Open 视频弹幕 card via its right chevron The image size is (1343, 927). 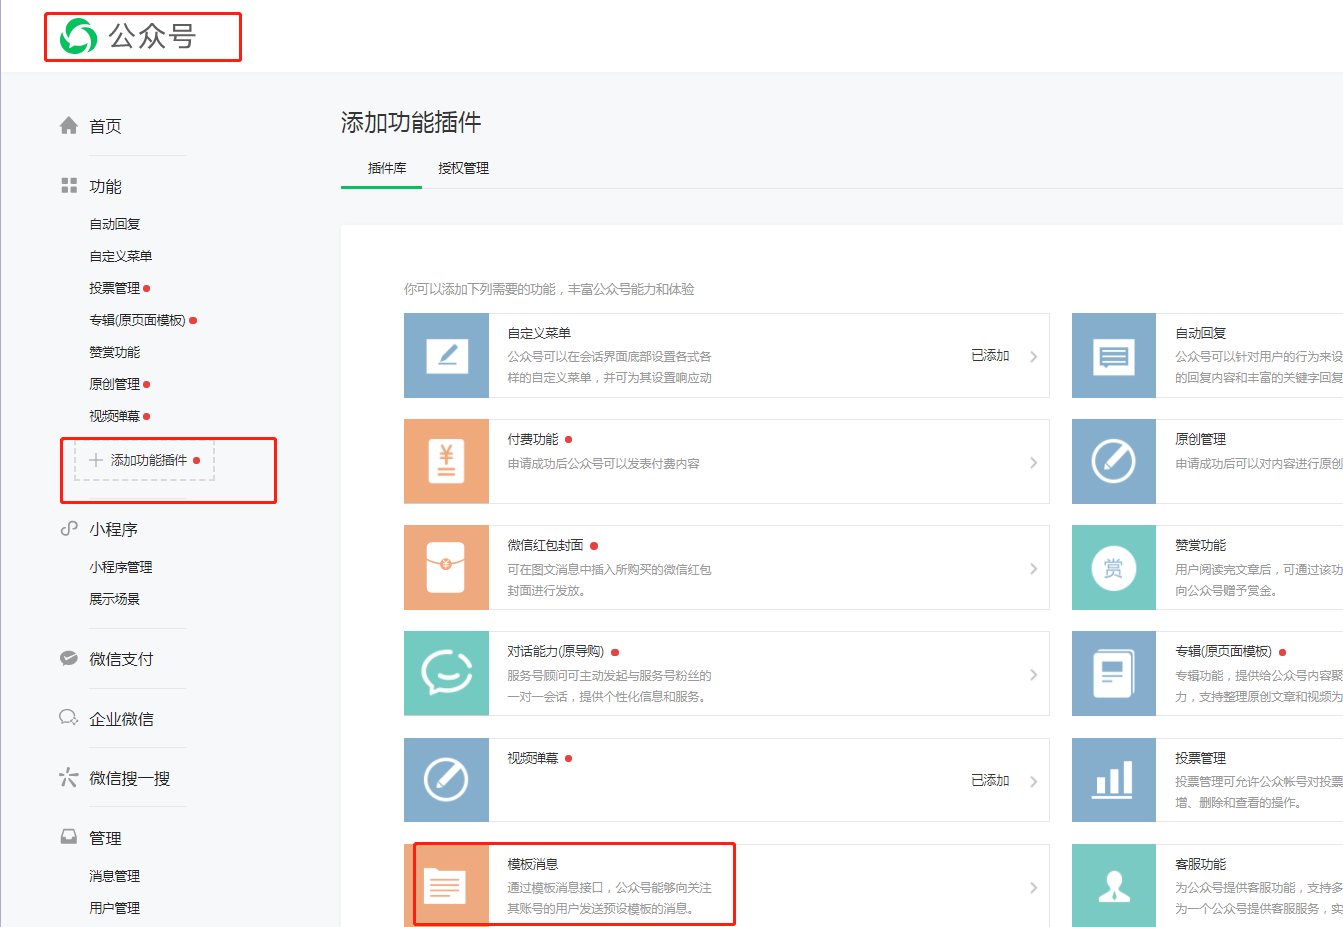[x=1033, y=781]
